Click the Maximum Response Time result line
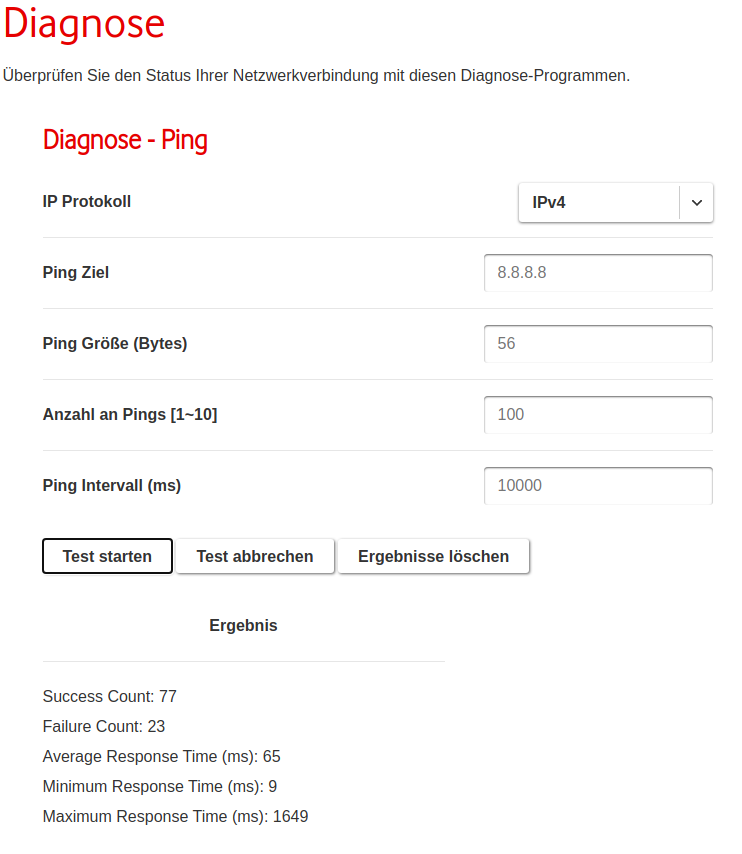Image resolution: width=742 pixels, height=854 pixels. point(175,816)
